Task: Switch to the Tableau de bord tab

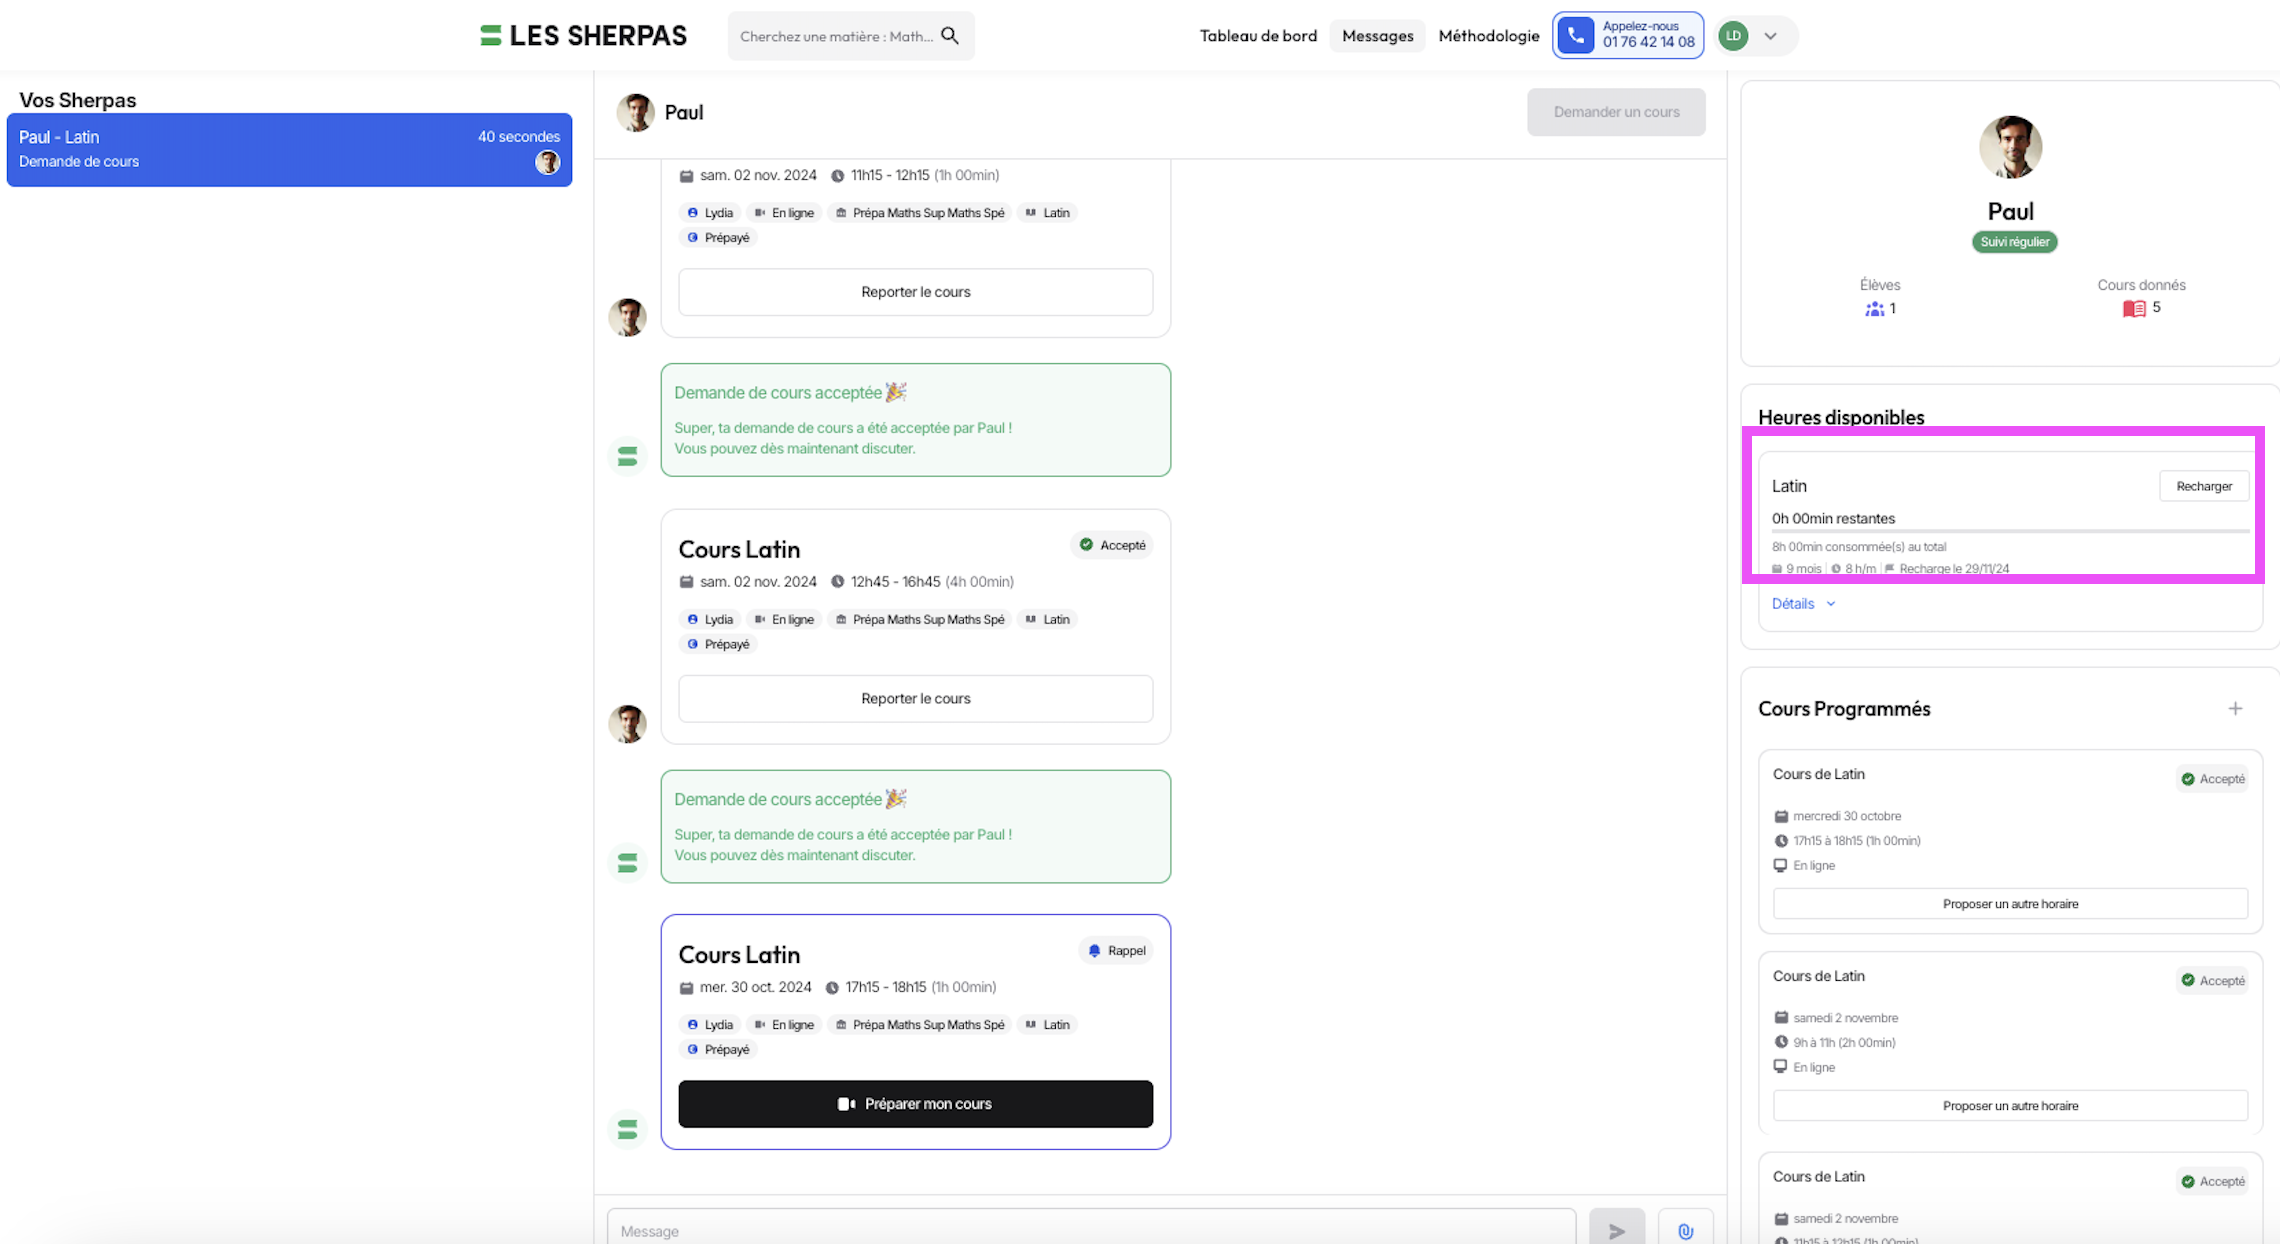Action: pos(1258,35)
